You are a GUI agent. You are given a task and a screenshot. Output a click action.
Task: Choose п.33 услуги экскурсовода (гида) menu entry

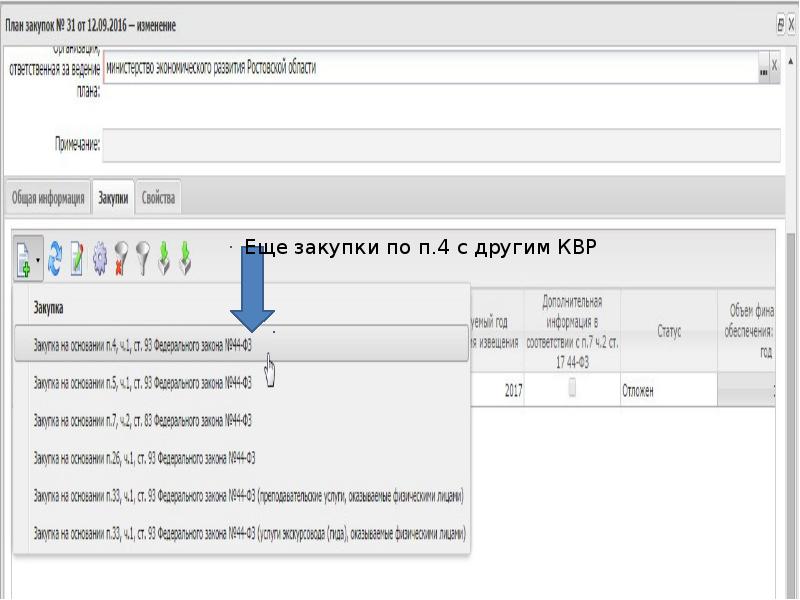click(x=241, y=534)
